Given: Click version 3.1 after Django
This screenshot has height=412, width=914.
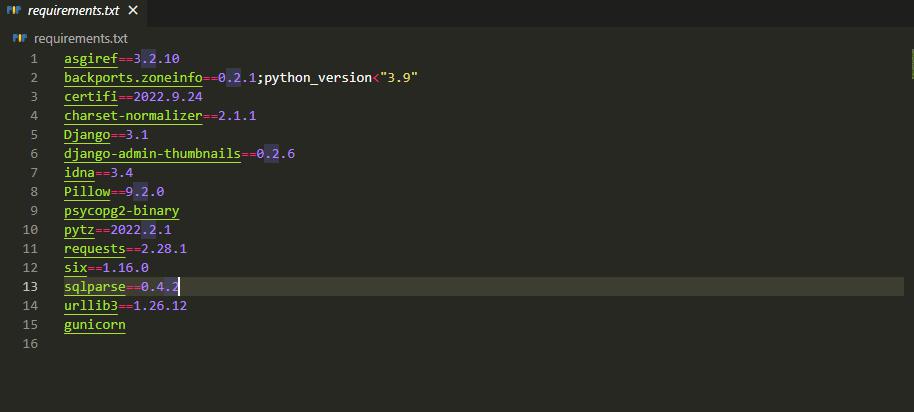Looking at the screenshot, I should point(137,135).
